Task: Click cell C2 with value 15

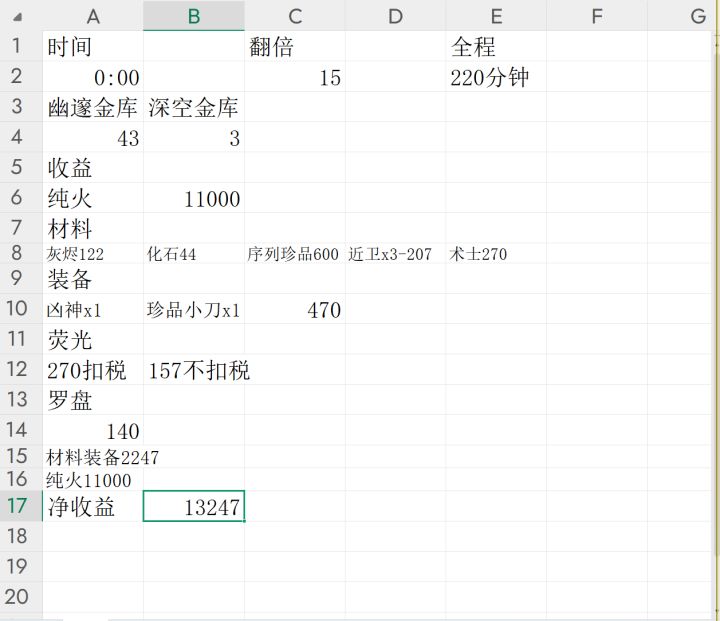Action: 295,77
